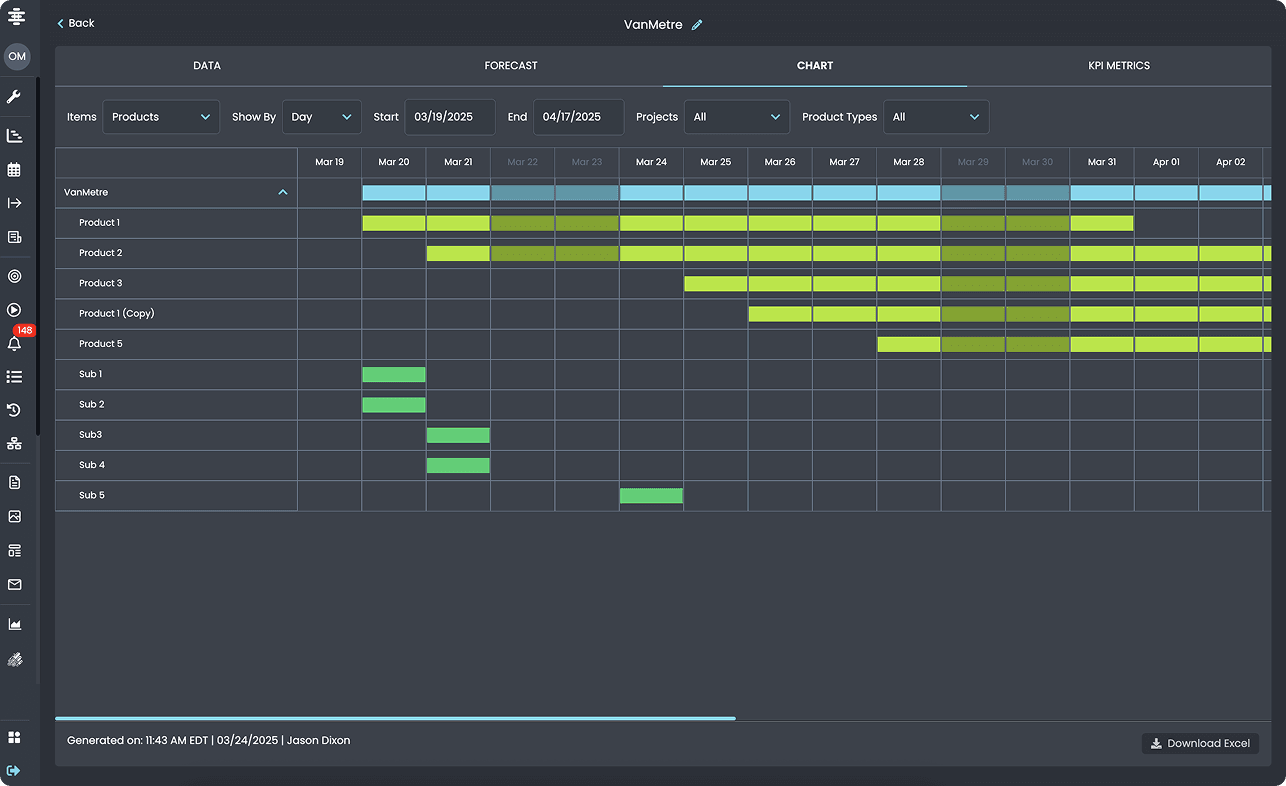The width and height of the screenshot is (1286, 786).
Task: Open the calendar icon in sidebar
Action: click(x=14, y=170)
